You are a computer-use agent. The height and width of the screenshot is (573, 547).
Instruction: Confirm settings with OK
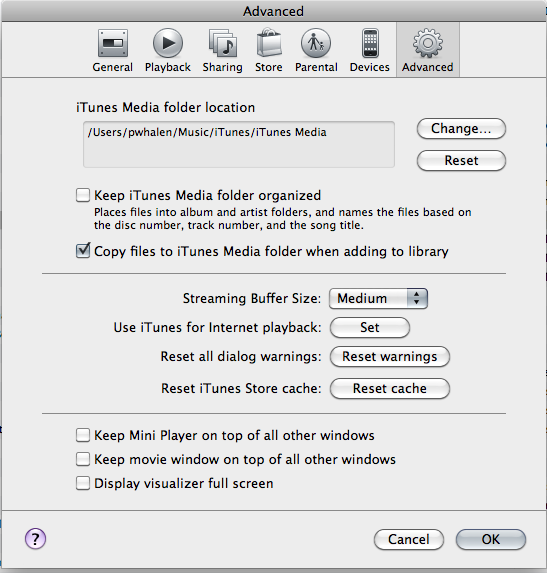490,539
